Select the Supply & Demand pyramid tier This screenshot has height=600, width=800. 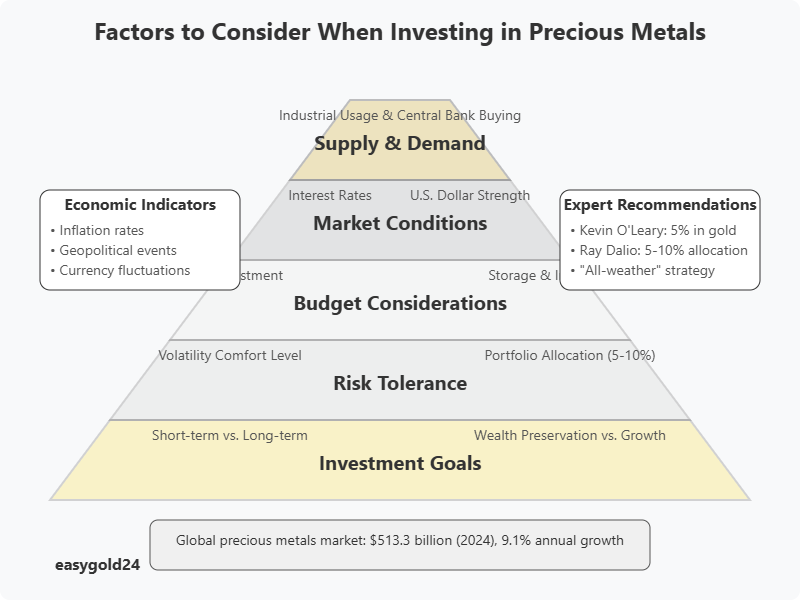click(x=400, y=143)
